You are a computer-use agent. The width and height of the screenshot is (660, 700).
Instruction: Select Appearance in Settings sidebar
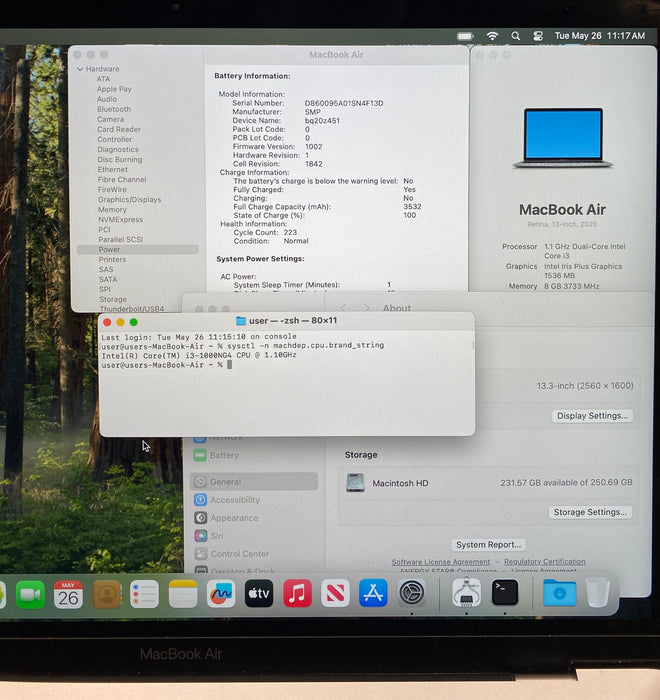coord(254,518)
